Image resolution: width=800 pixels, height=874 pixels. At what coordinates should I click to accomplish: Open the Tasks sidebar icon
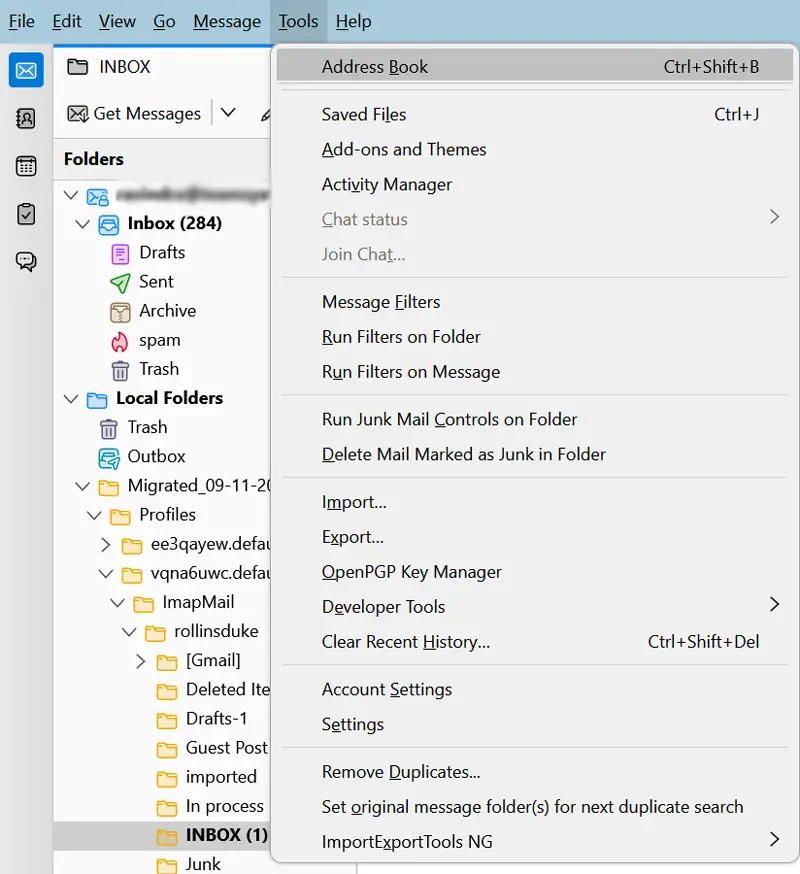click(26, 213)
